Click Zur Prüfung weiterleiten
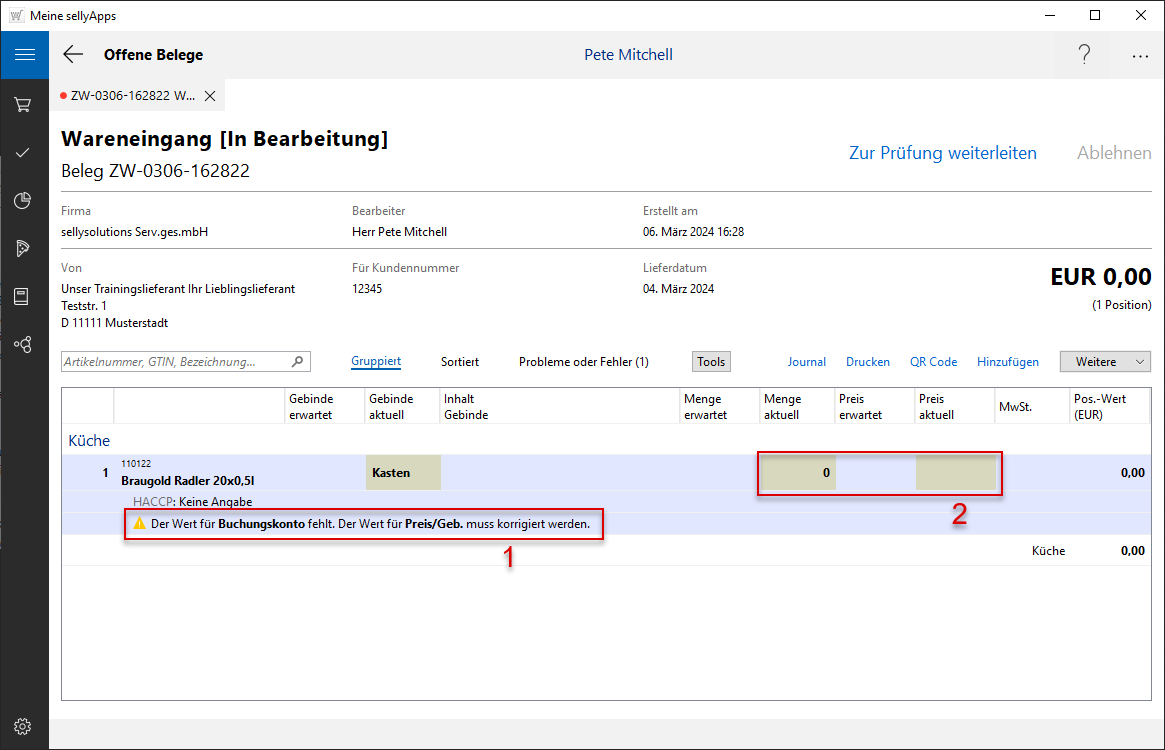This screenshot has width=1165, height=750. [942, 153]
